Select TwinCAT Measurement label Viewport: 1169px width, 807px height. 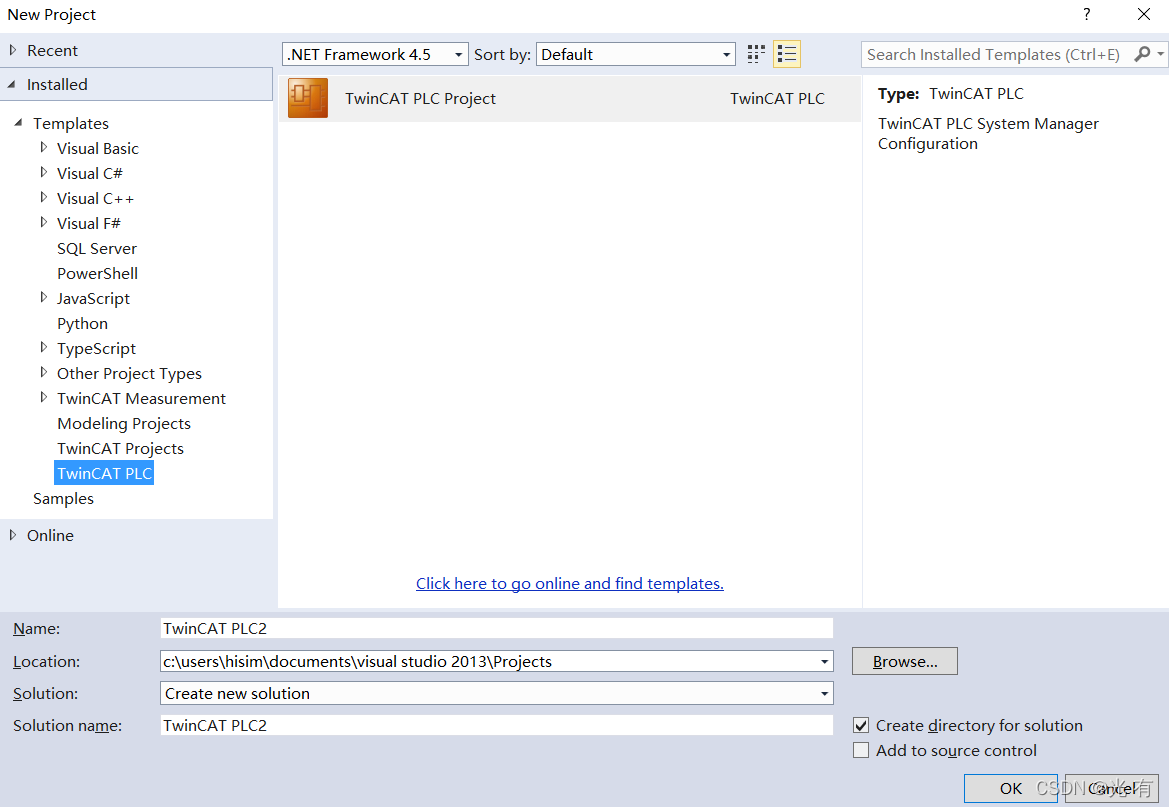(141, 398)
